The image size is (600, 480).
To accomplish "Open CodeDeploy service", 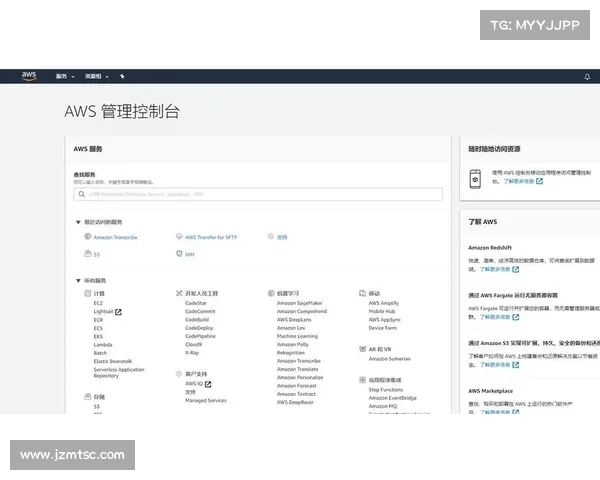I will click(199, 328).
